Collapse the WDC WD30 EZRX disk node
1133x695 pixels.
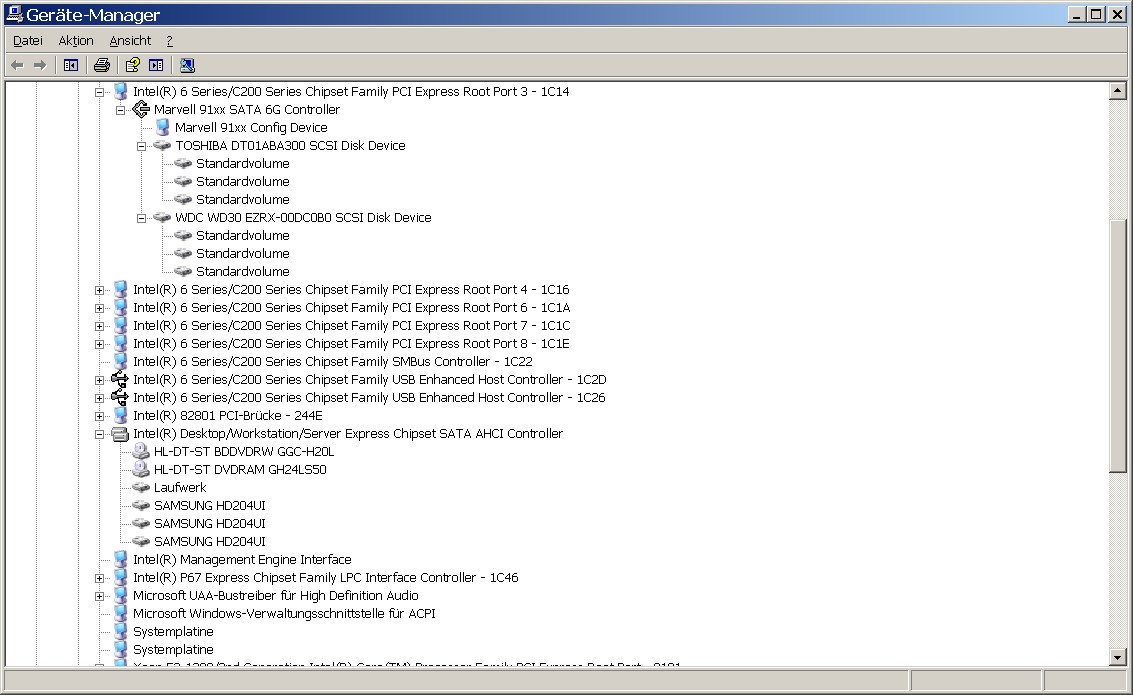pos(142,217)
